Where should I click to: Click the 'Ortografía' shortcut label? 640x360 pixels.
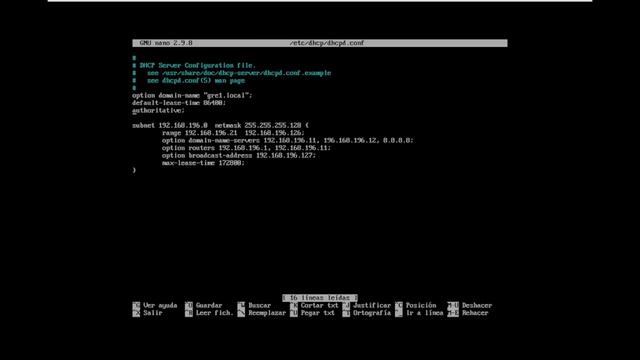click(x=372, y=313)
